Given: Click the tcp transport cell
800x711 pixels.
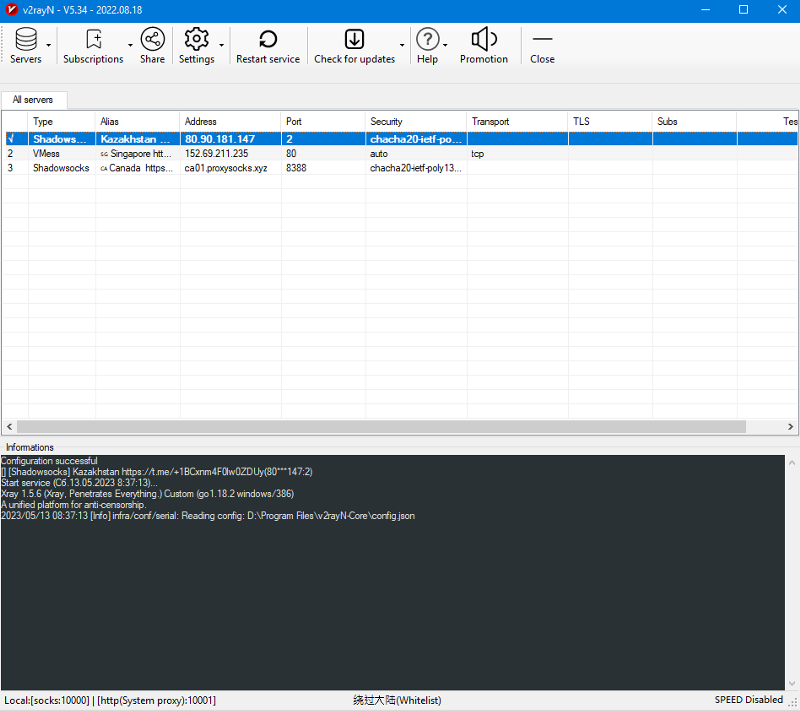Looking at the screenshot, I should coord(478,154).
